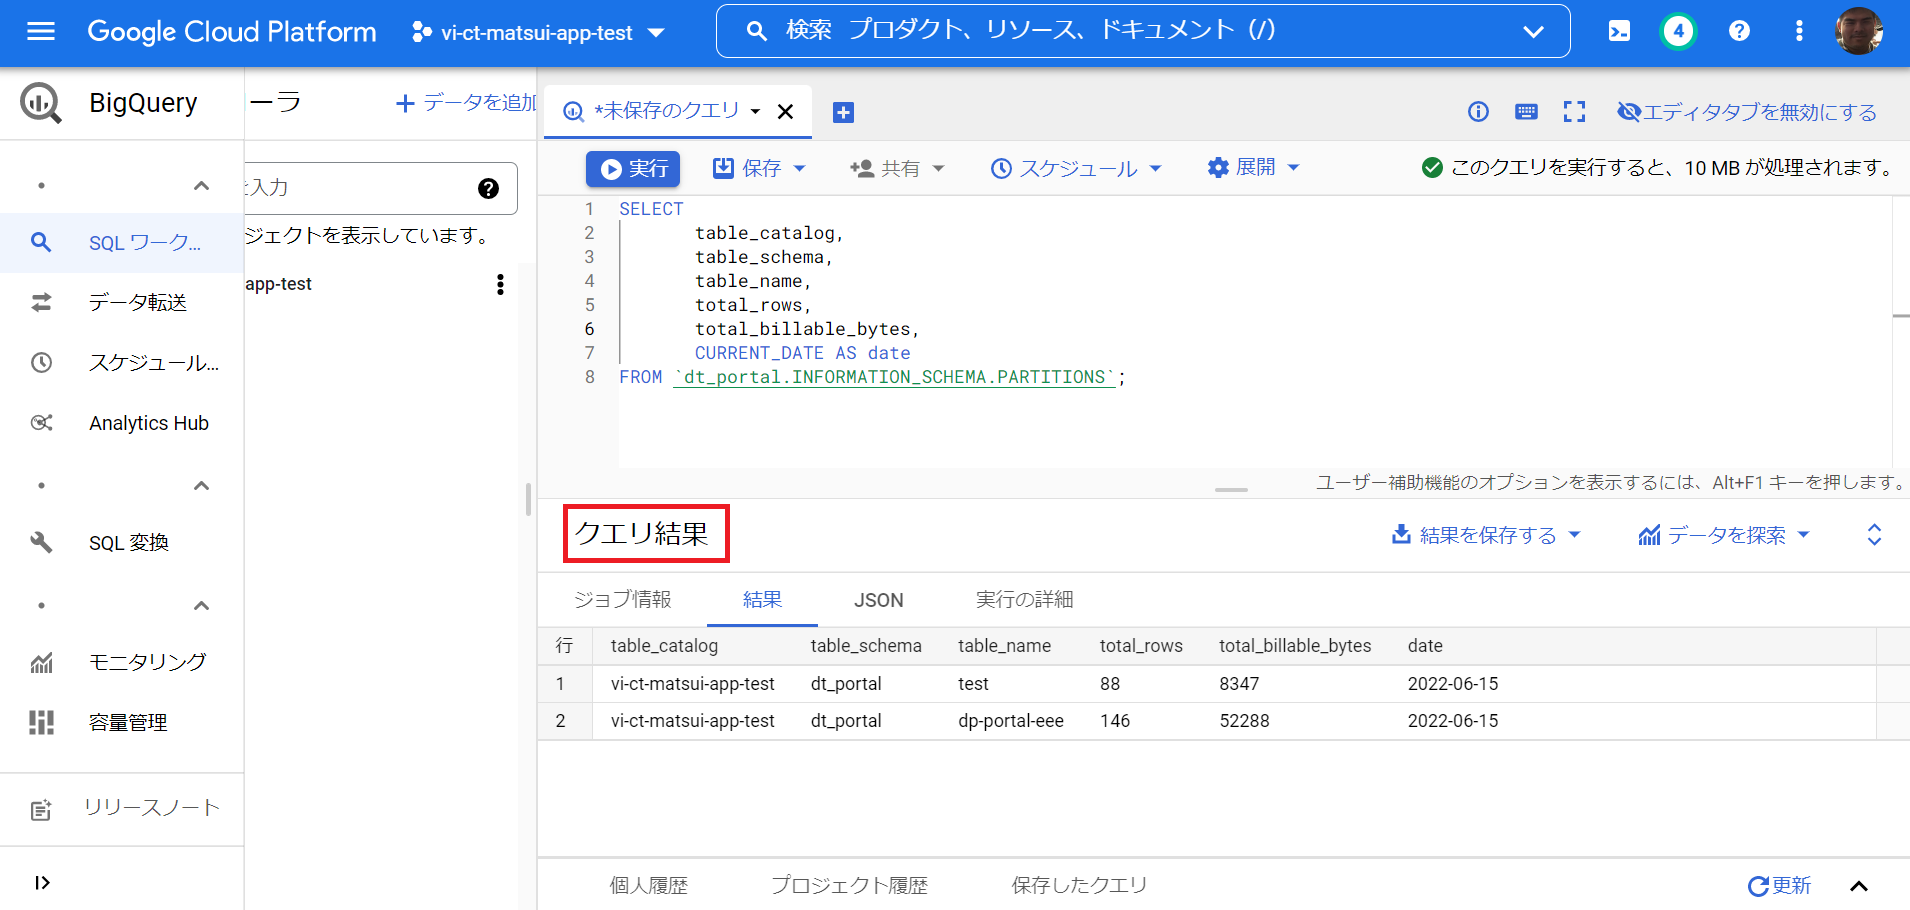1910x910 pixels.
Task: Open SQL ワーク... in the sidebar
Action: [x=122, y=243]
